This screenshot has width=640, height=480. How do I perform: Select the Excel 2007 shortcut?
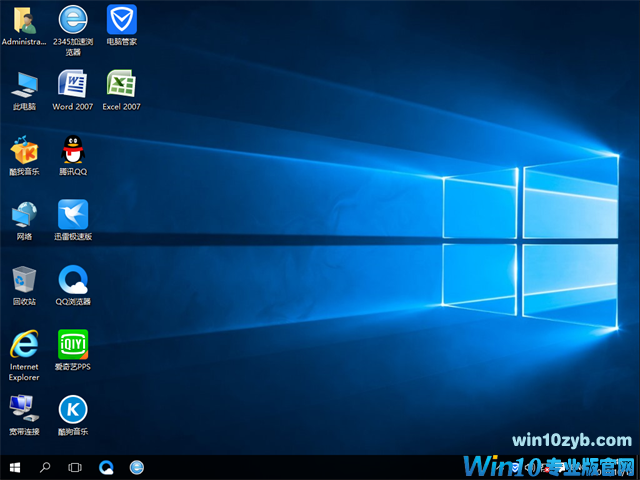(x=121, y=84)
